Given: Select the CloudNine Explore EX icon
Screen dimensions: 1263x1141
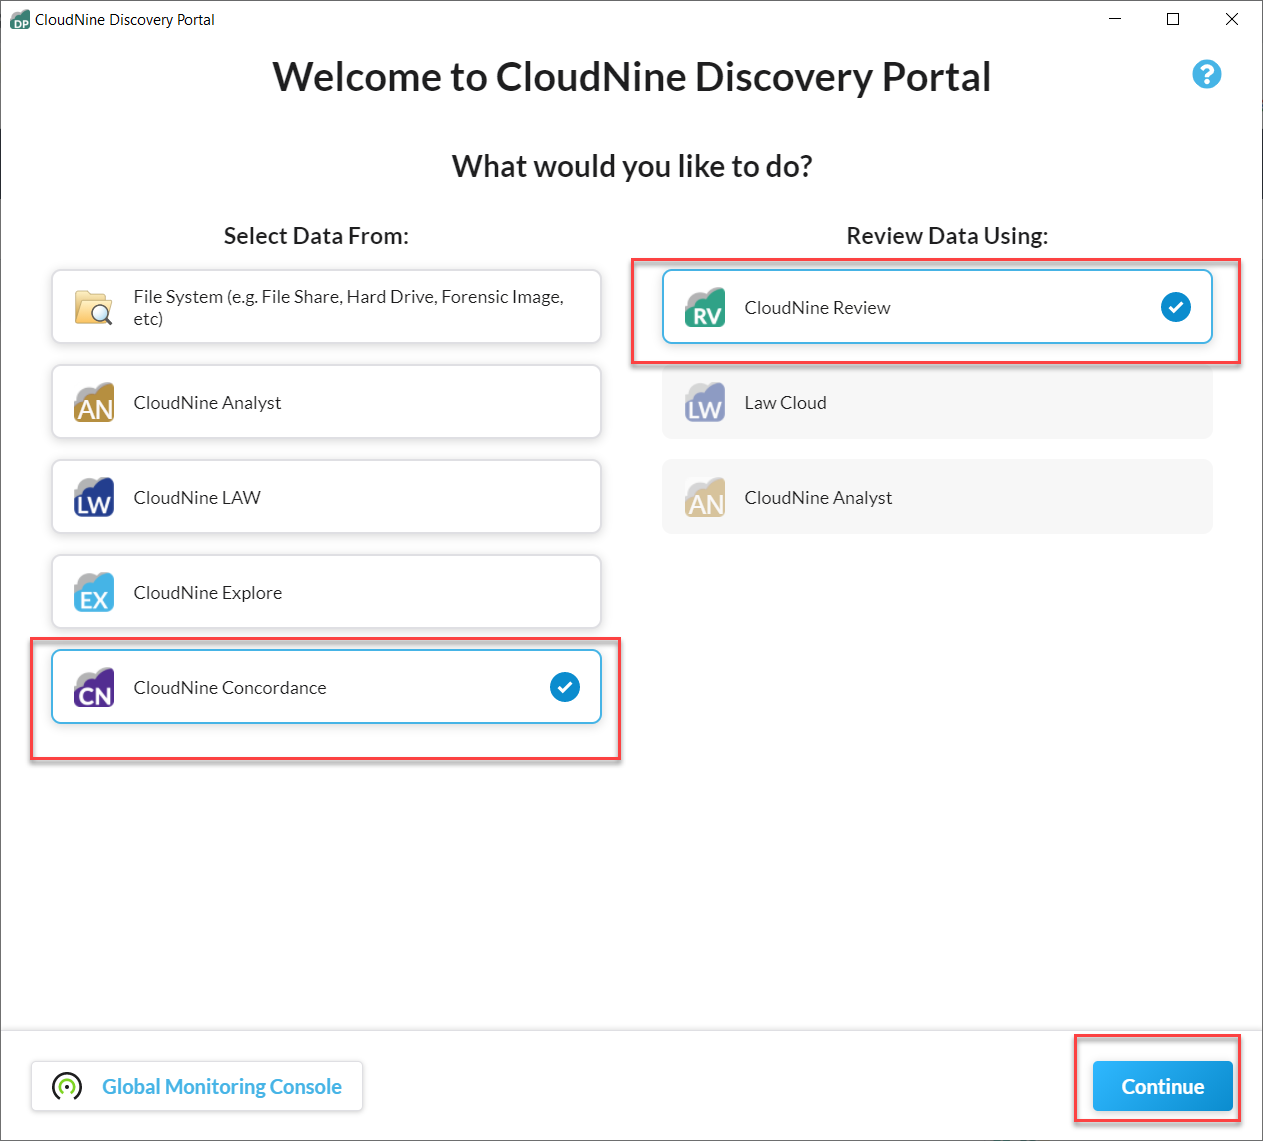Looking at the screenshot, I should tap(93, 592).
